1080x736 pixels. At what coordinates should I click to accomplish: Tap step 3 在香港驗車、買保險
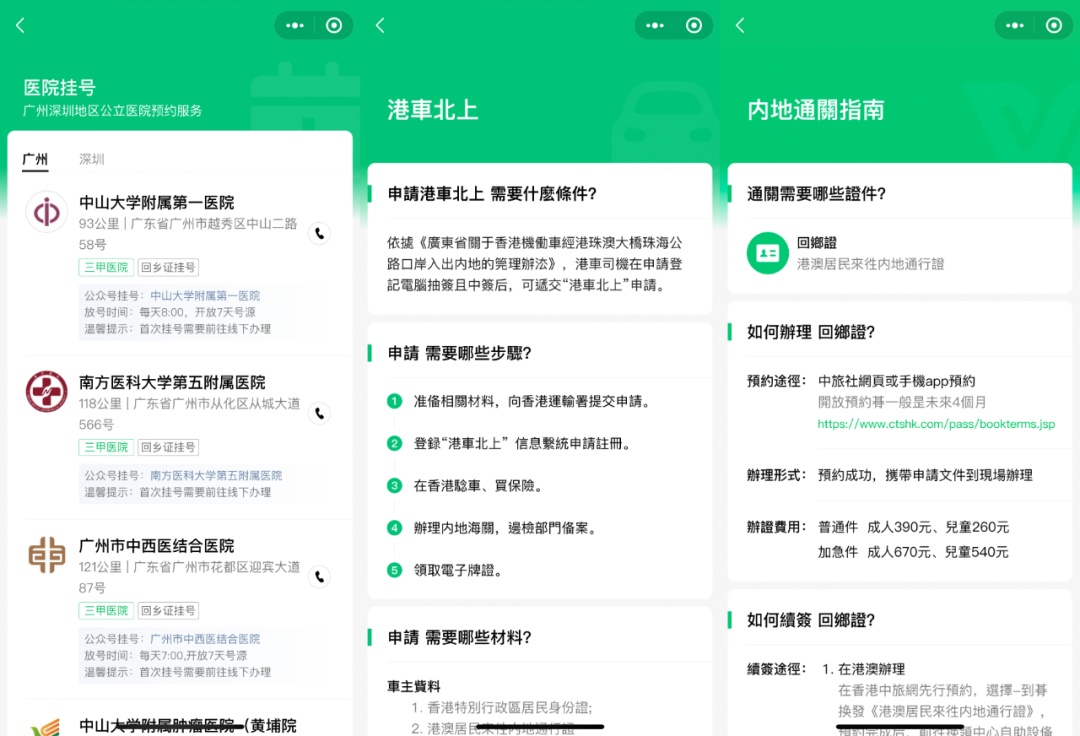point(478,486)
